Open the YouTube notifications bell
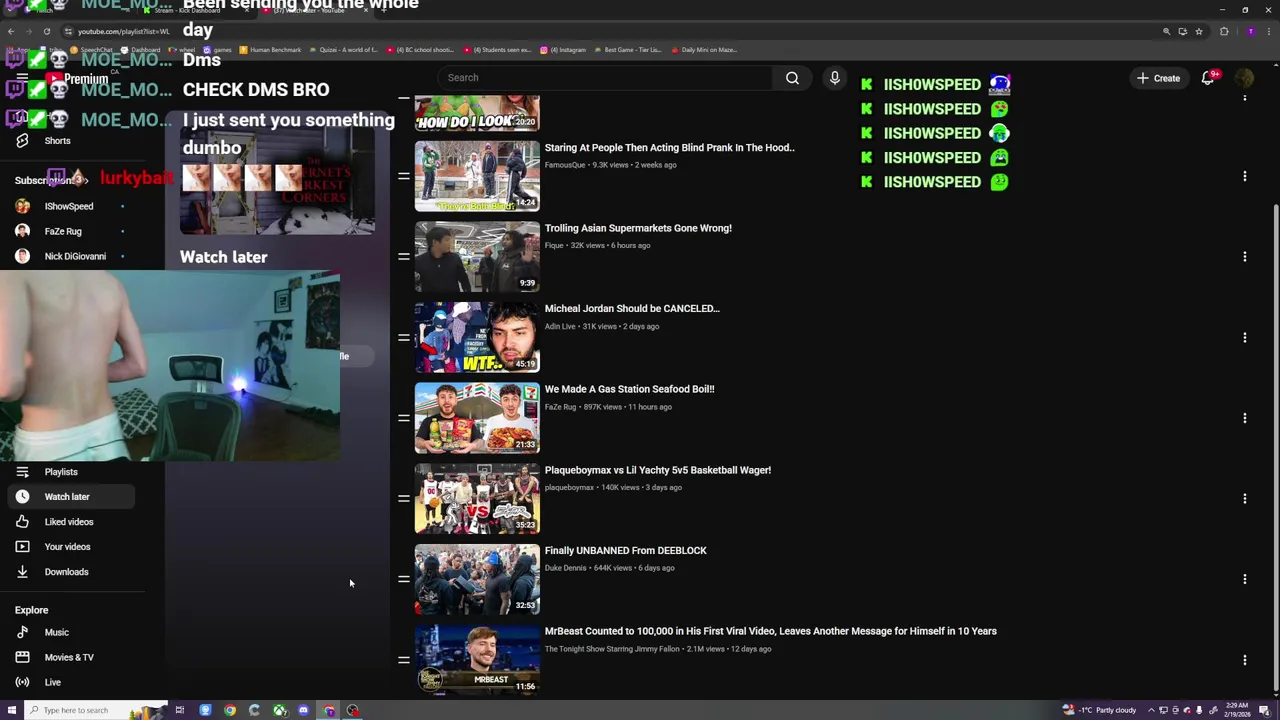 coord(1208,78)
